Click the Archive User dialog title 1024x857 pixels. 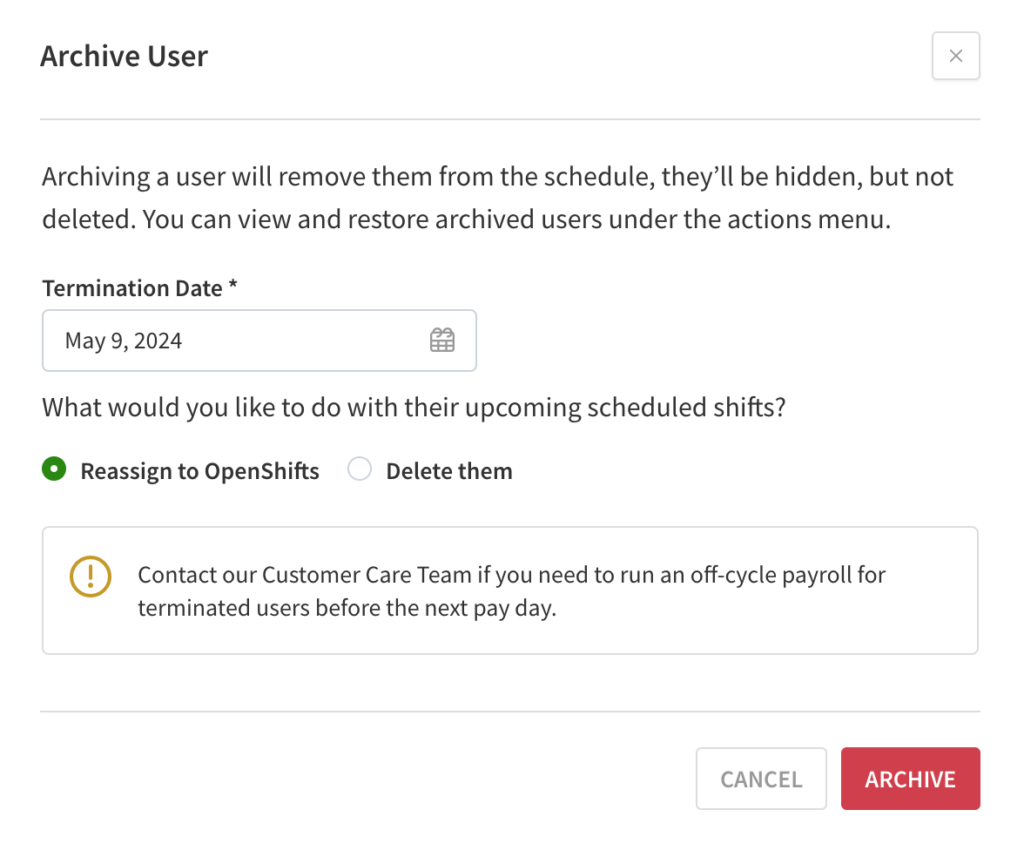coord(123,56)
